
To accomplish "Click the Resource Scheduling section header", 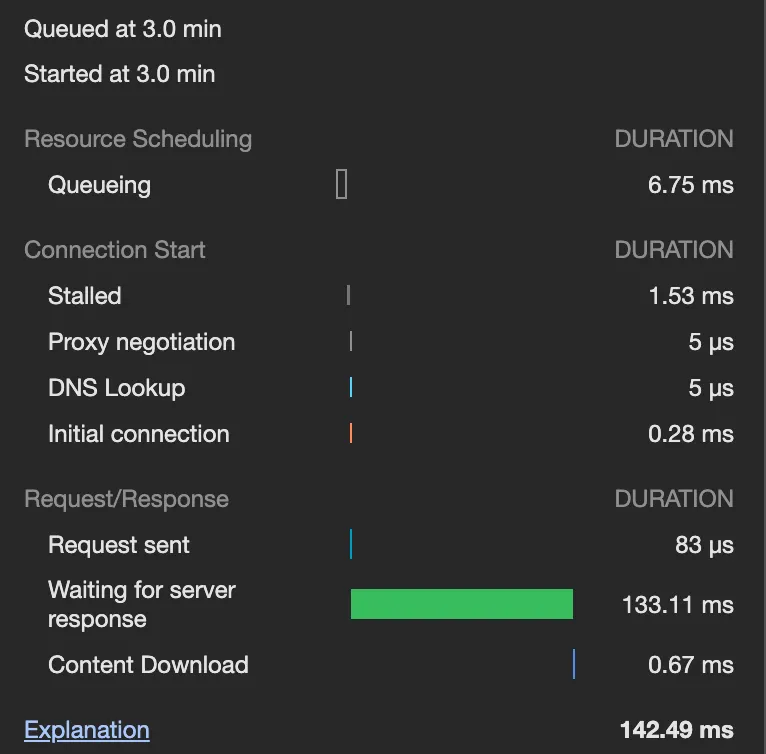I will [138, 139].
